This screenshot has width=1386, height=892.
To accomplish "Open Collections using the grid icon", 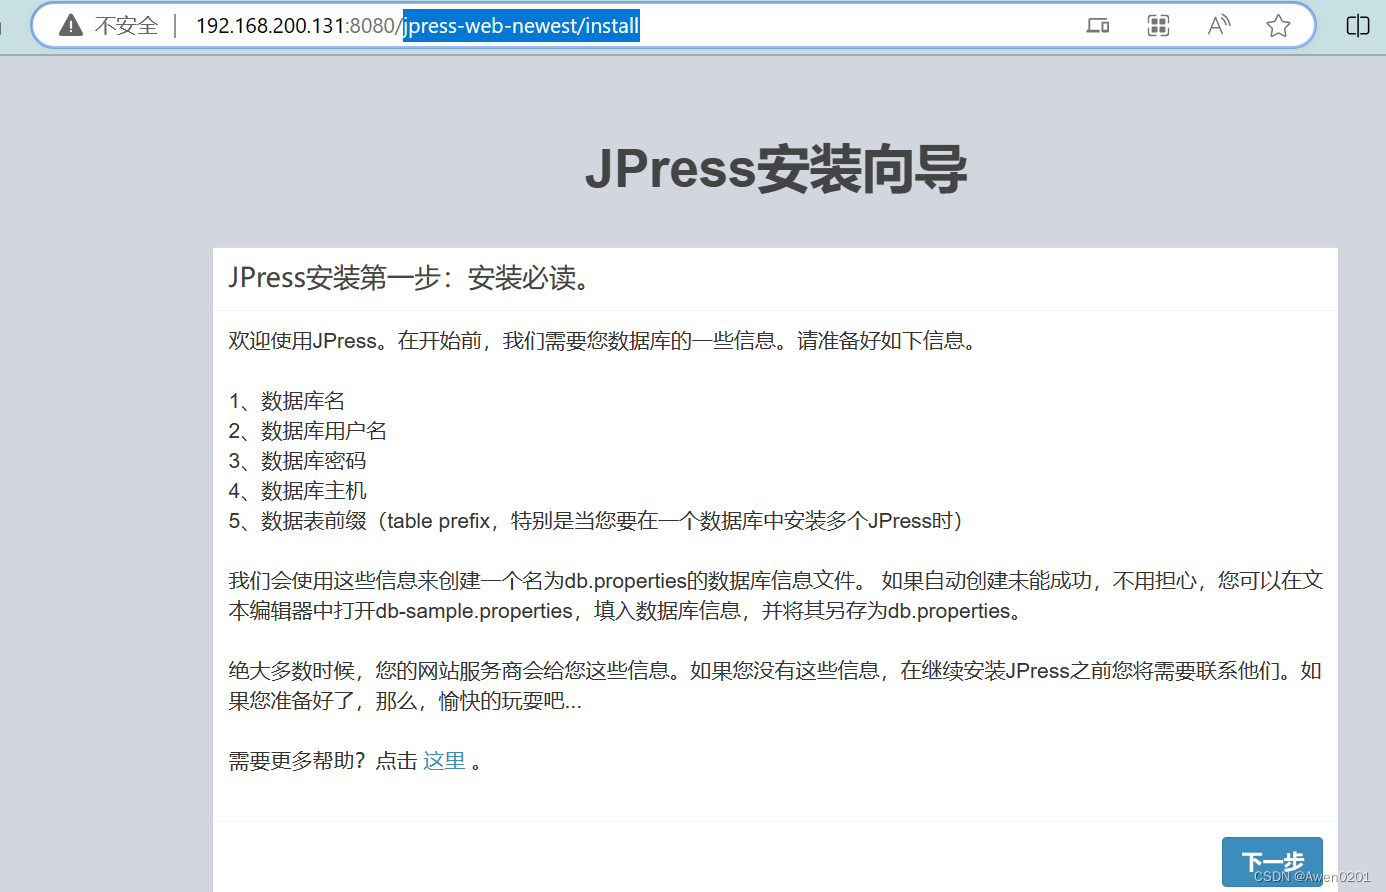I will coord(1157,26).
